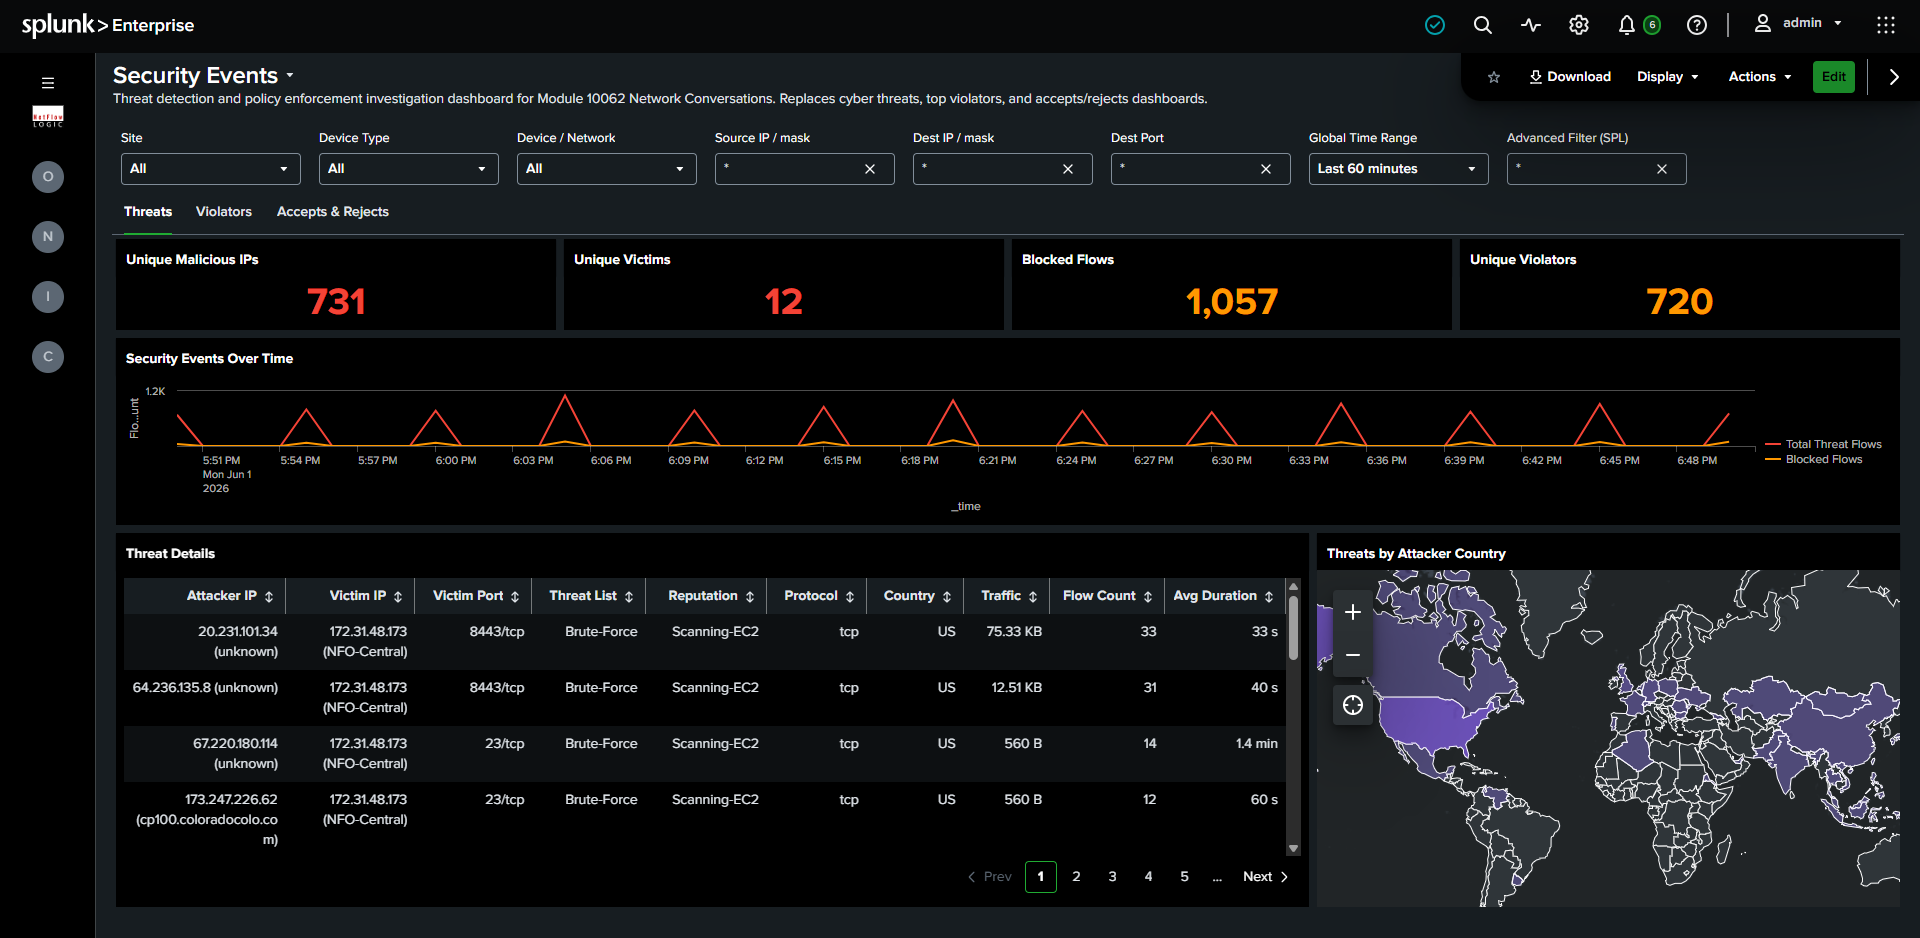1920x938 pixels.
Task: Select the sidebar C circle icon
Action: pyautogui.click(x=48, y=357)
